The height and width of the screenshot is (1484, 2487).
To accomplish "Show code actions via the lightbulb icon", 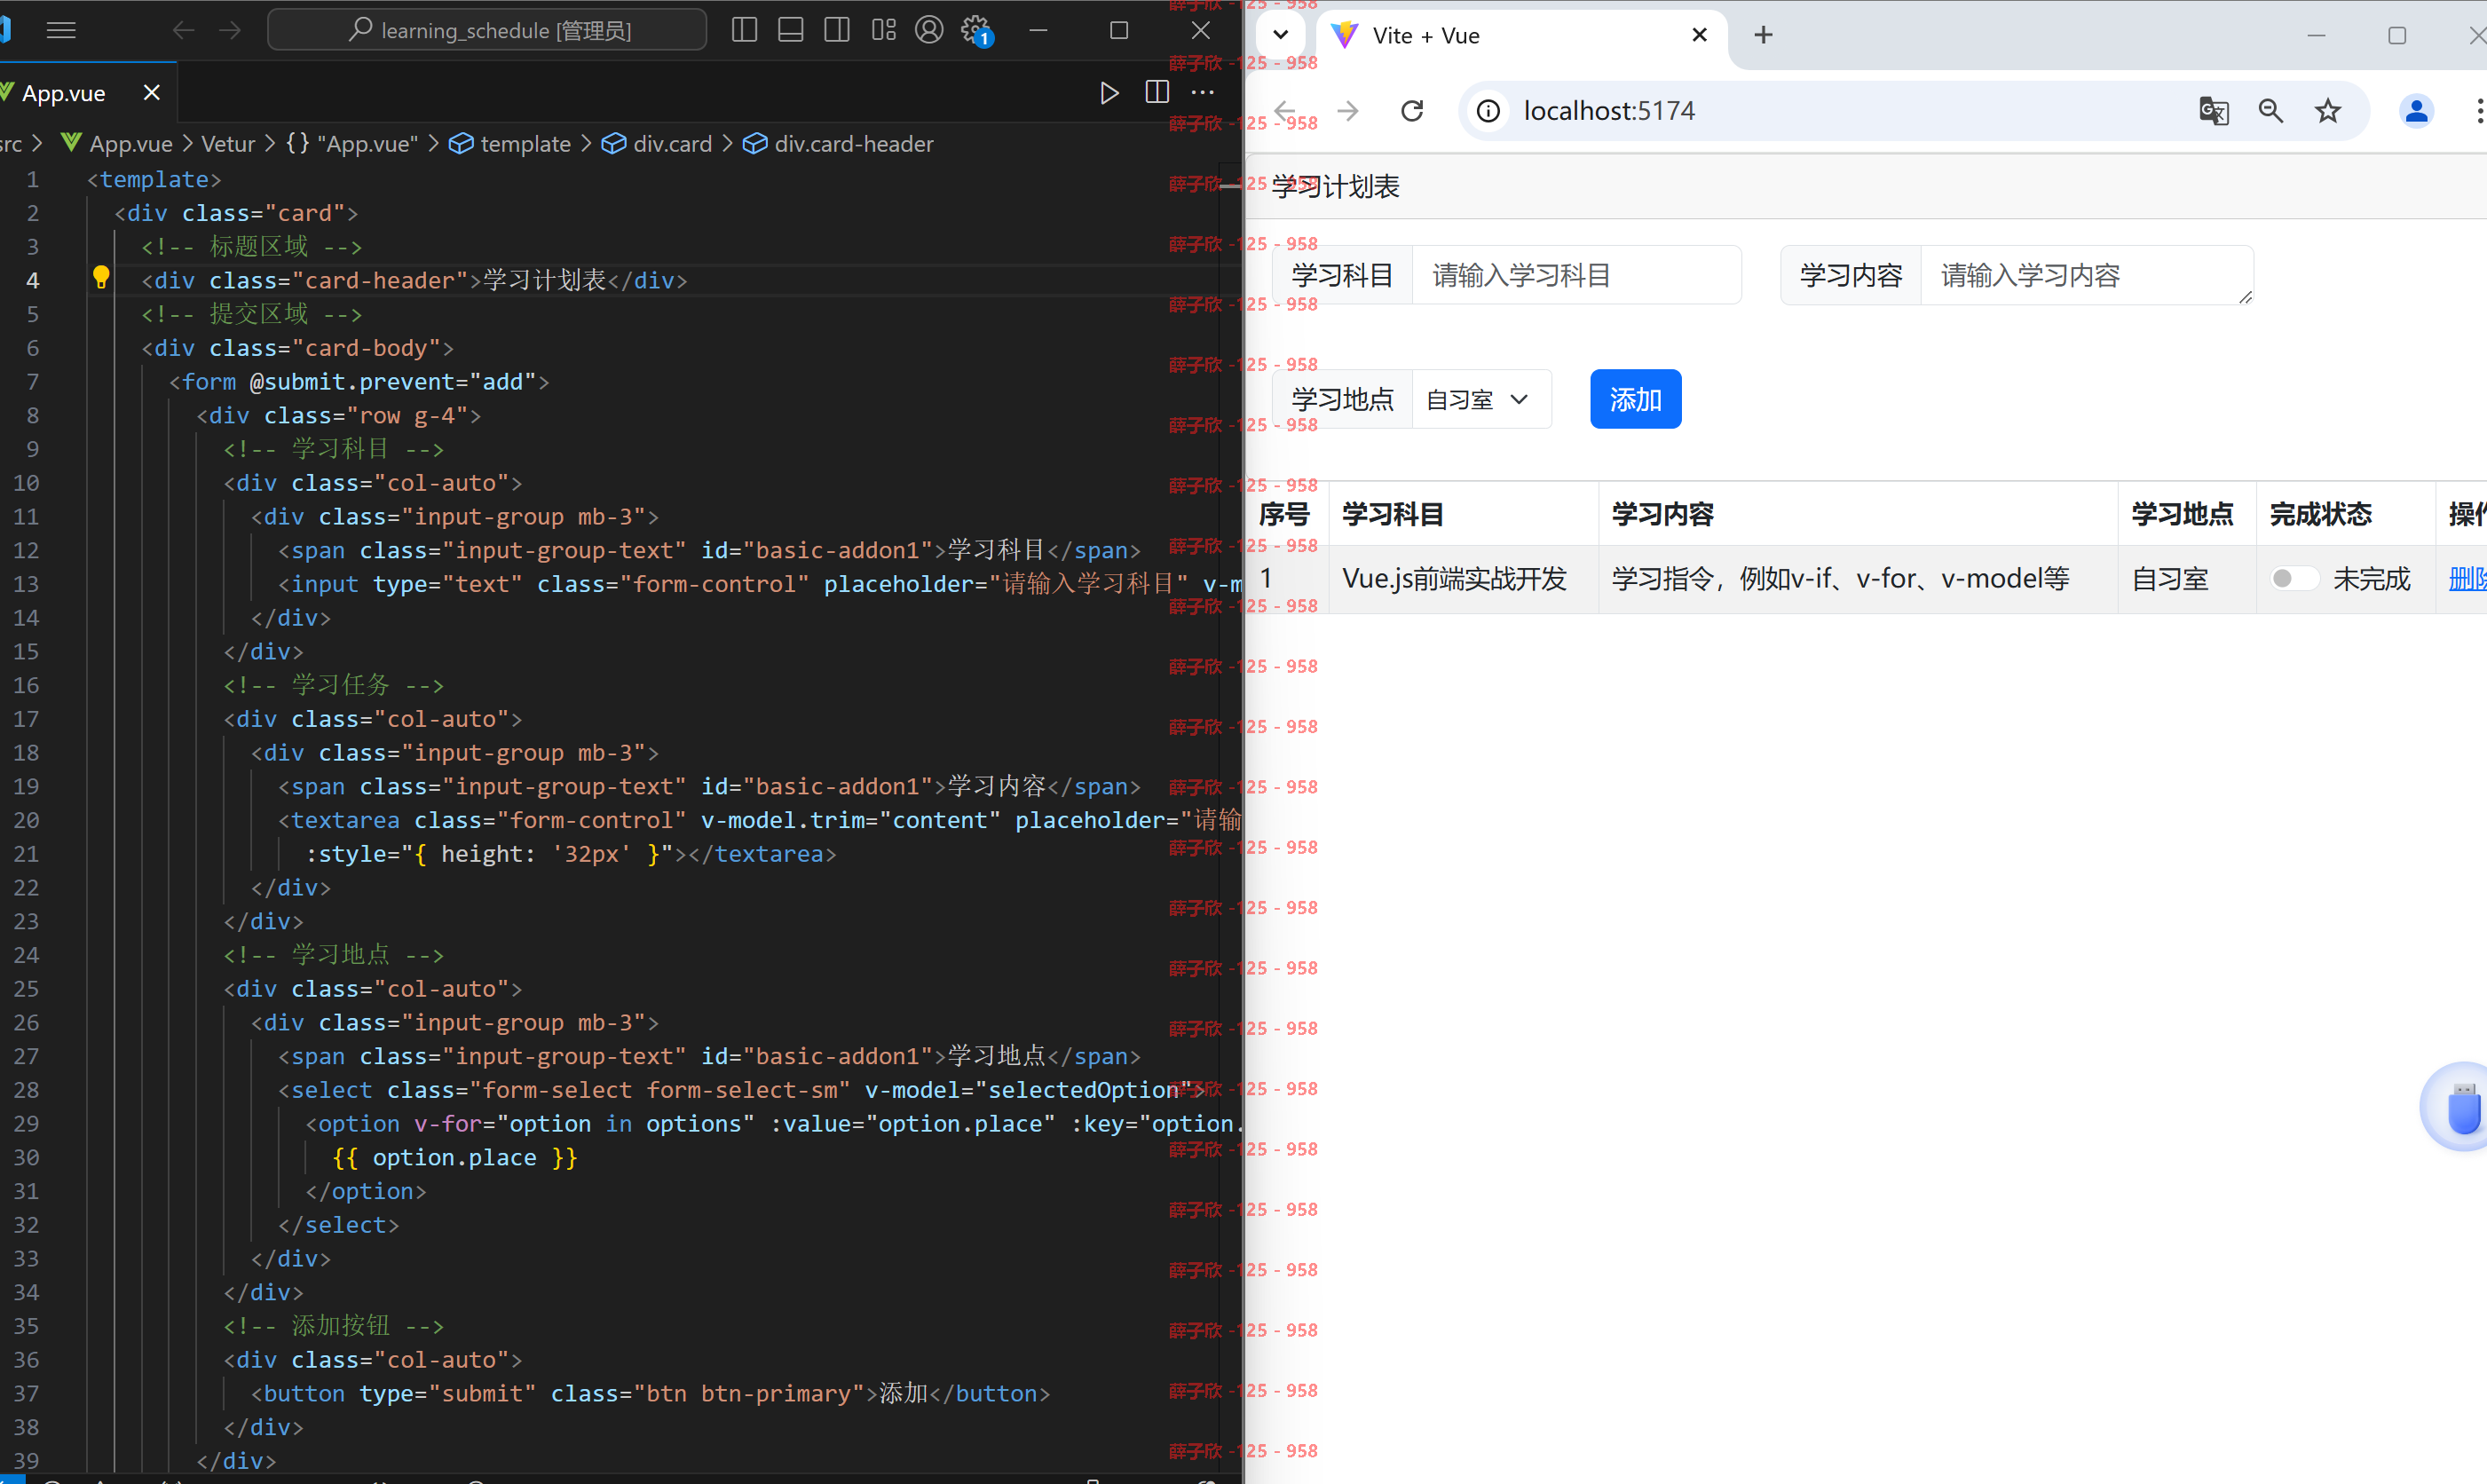I will pyautogui.click(x=101, y=277).
